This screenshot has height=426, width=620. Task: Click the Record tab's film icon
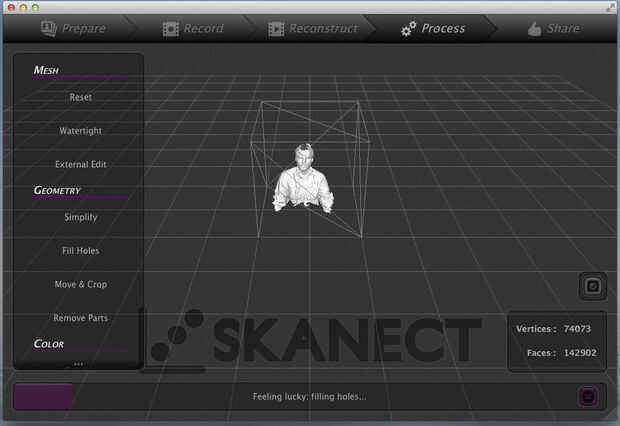pos(171,29)
